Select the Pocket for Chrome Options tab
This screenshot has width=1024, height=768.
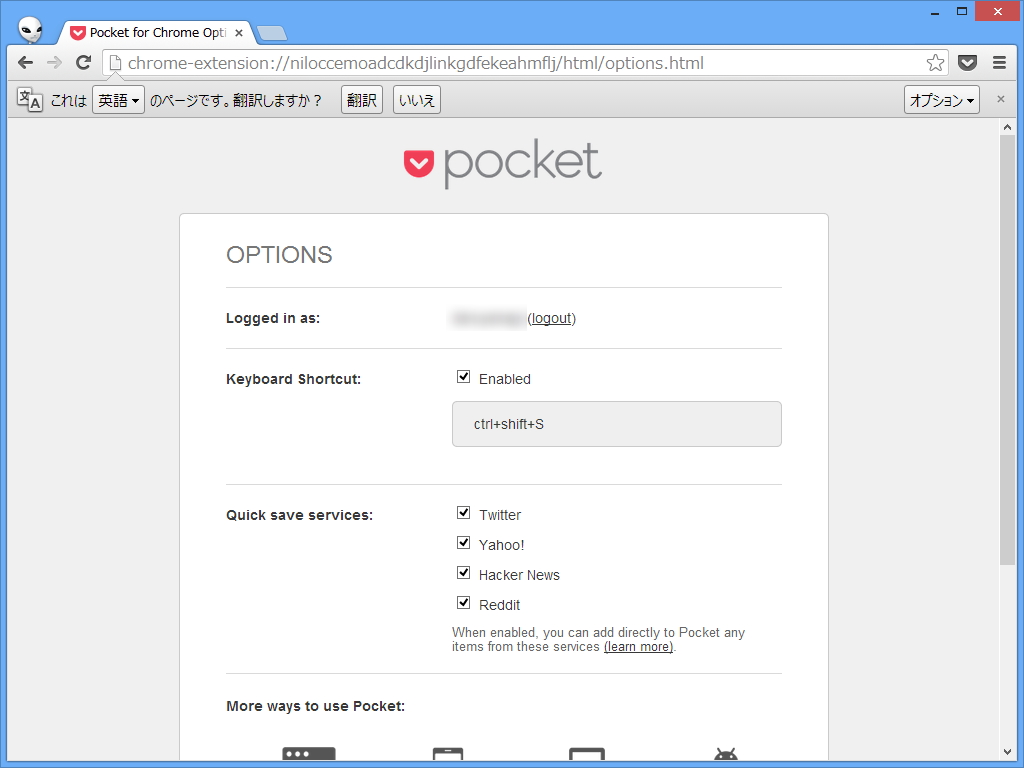pyautogui.click(x=157, y=33)
